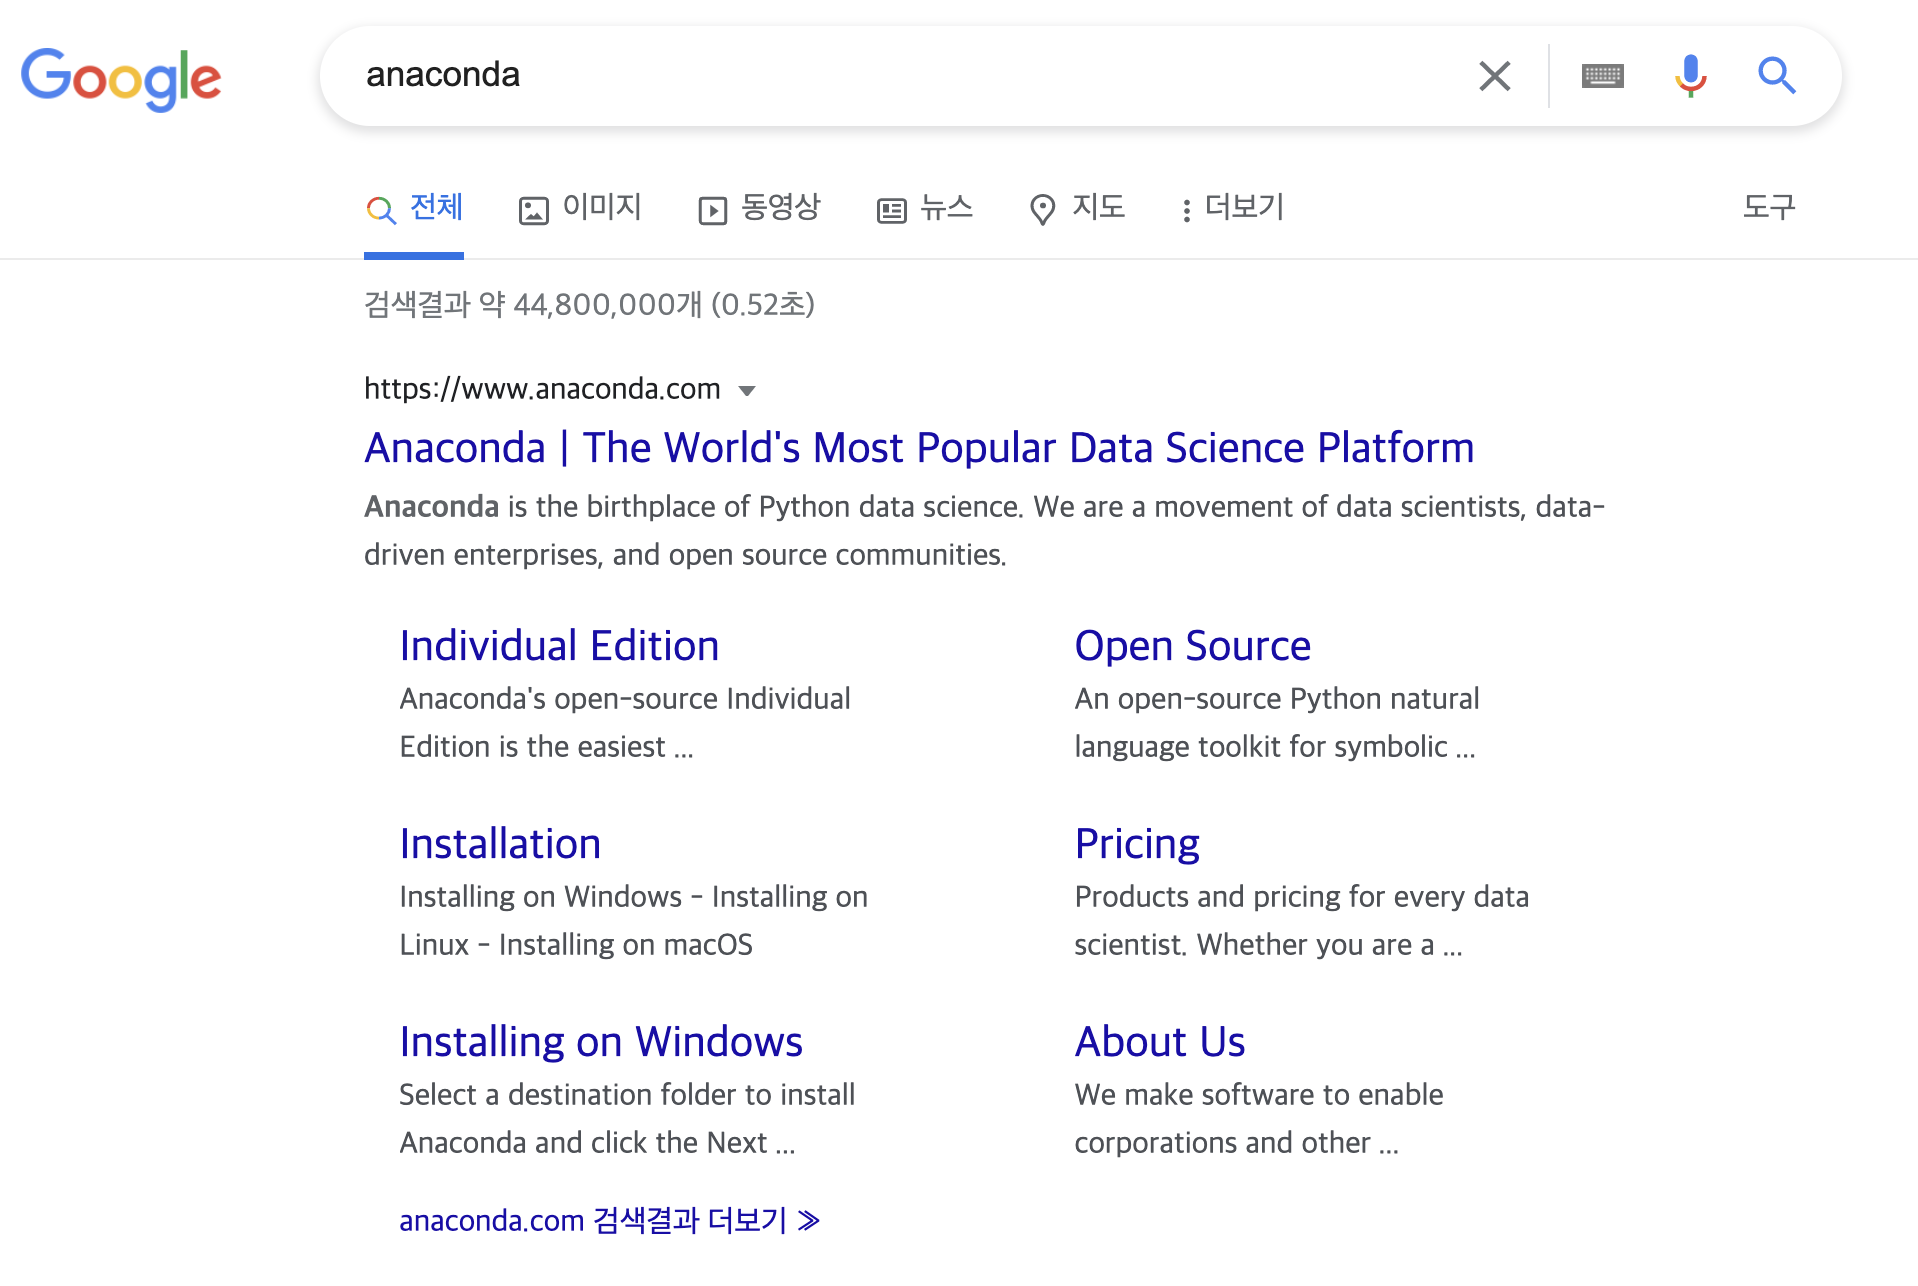Open the Individual Edition sitelink
Viewport: 1918px width, 1286px height.
pyautogui.click(x=559, y=646)
